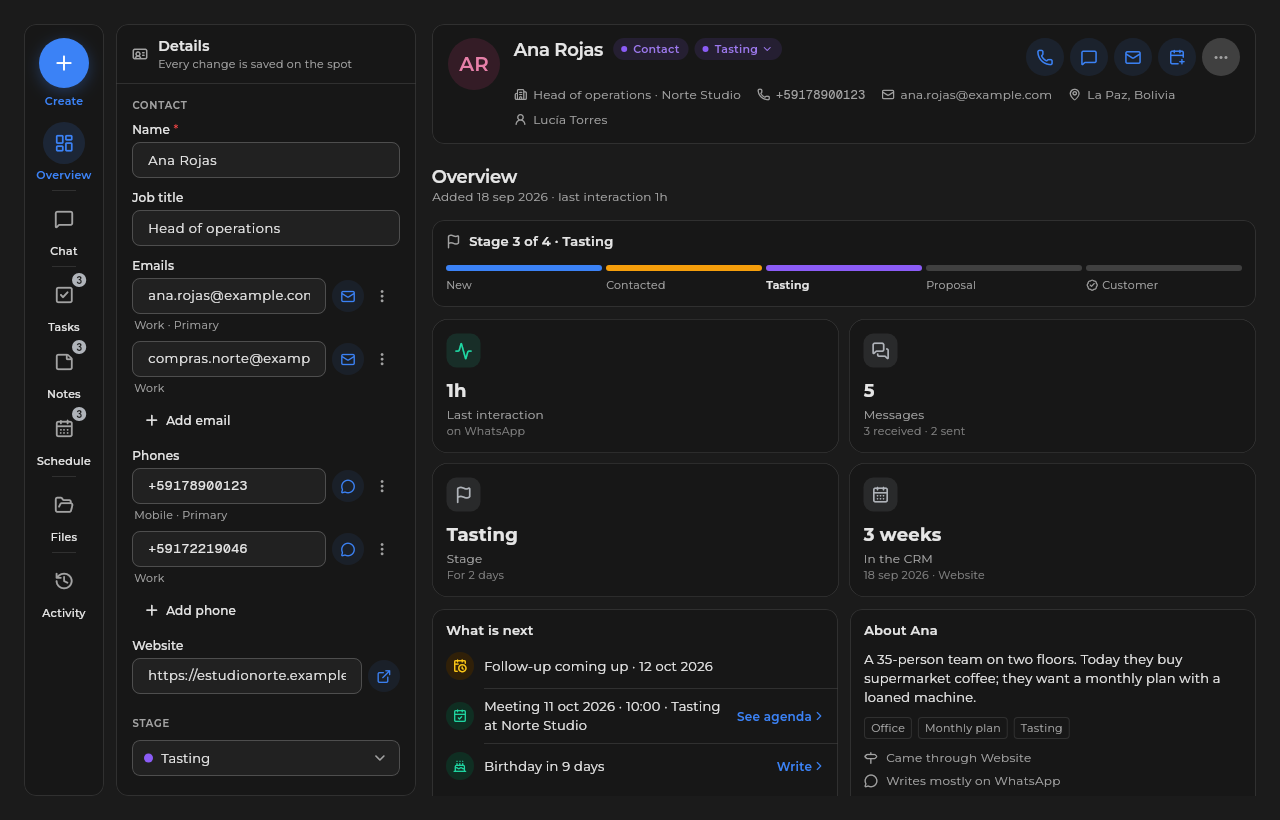
Task: Edit the Name field containing Ana Rojas
Action: coord(266,160)
